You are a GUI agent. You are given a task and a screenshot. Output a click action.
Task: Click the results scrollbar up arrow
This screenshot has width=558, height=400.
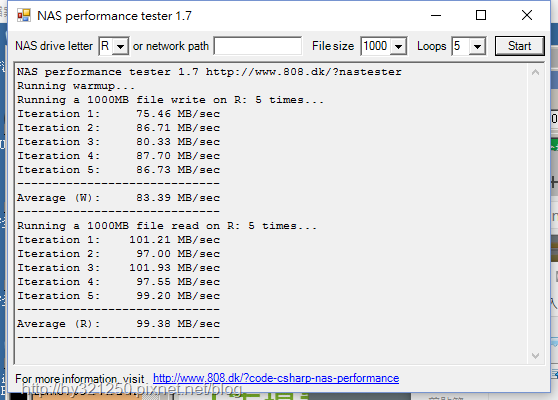coord(535,73)
